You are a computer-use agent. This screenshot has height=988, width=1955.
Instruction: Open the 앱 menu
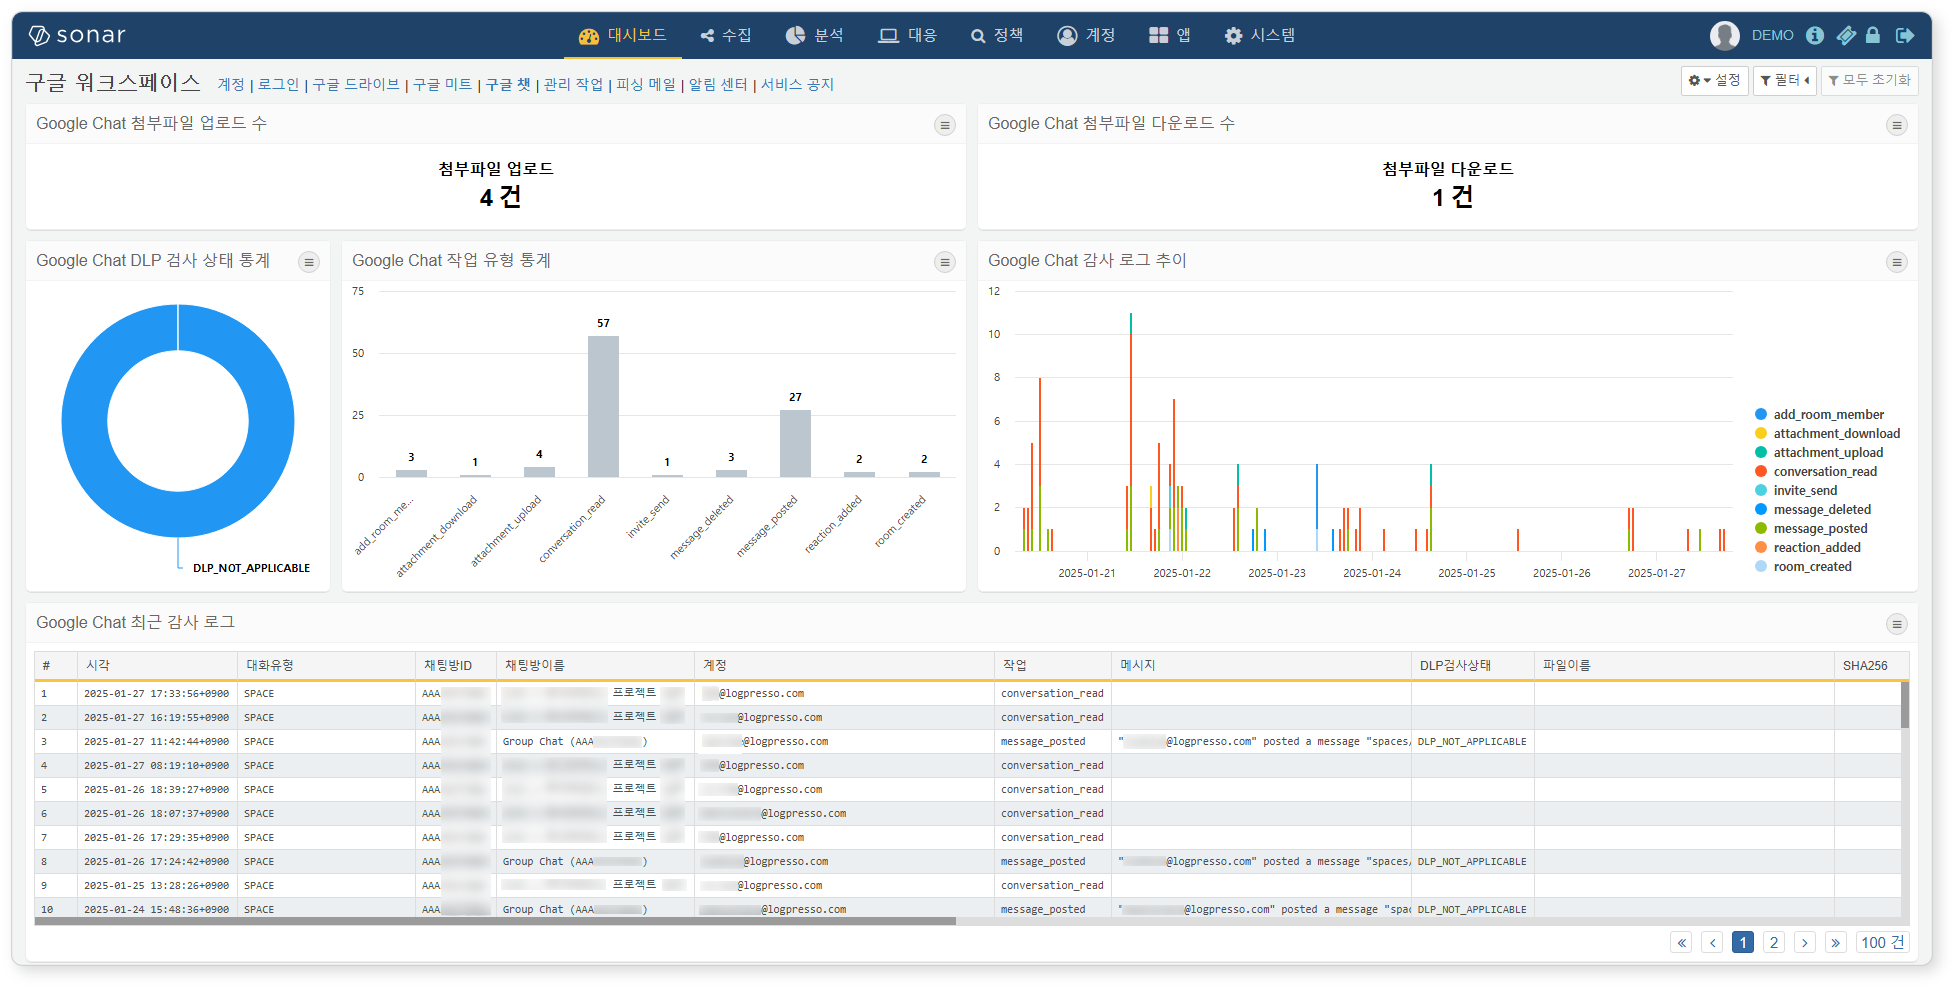(x=1170, y=35)
